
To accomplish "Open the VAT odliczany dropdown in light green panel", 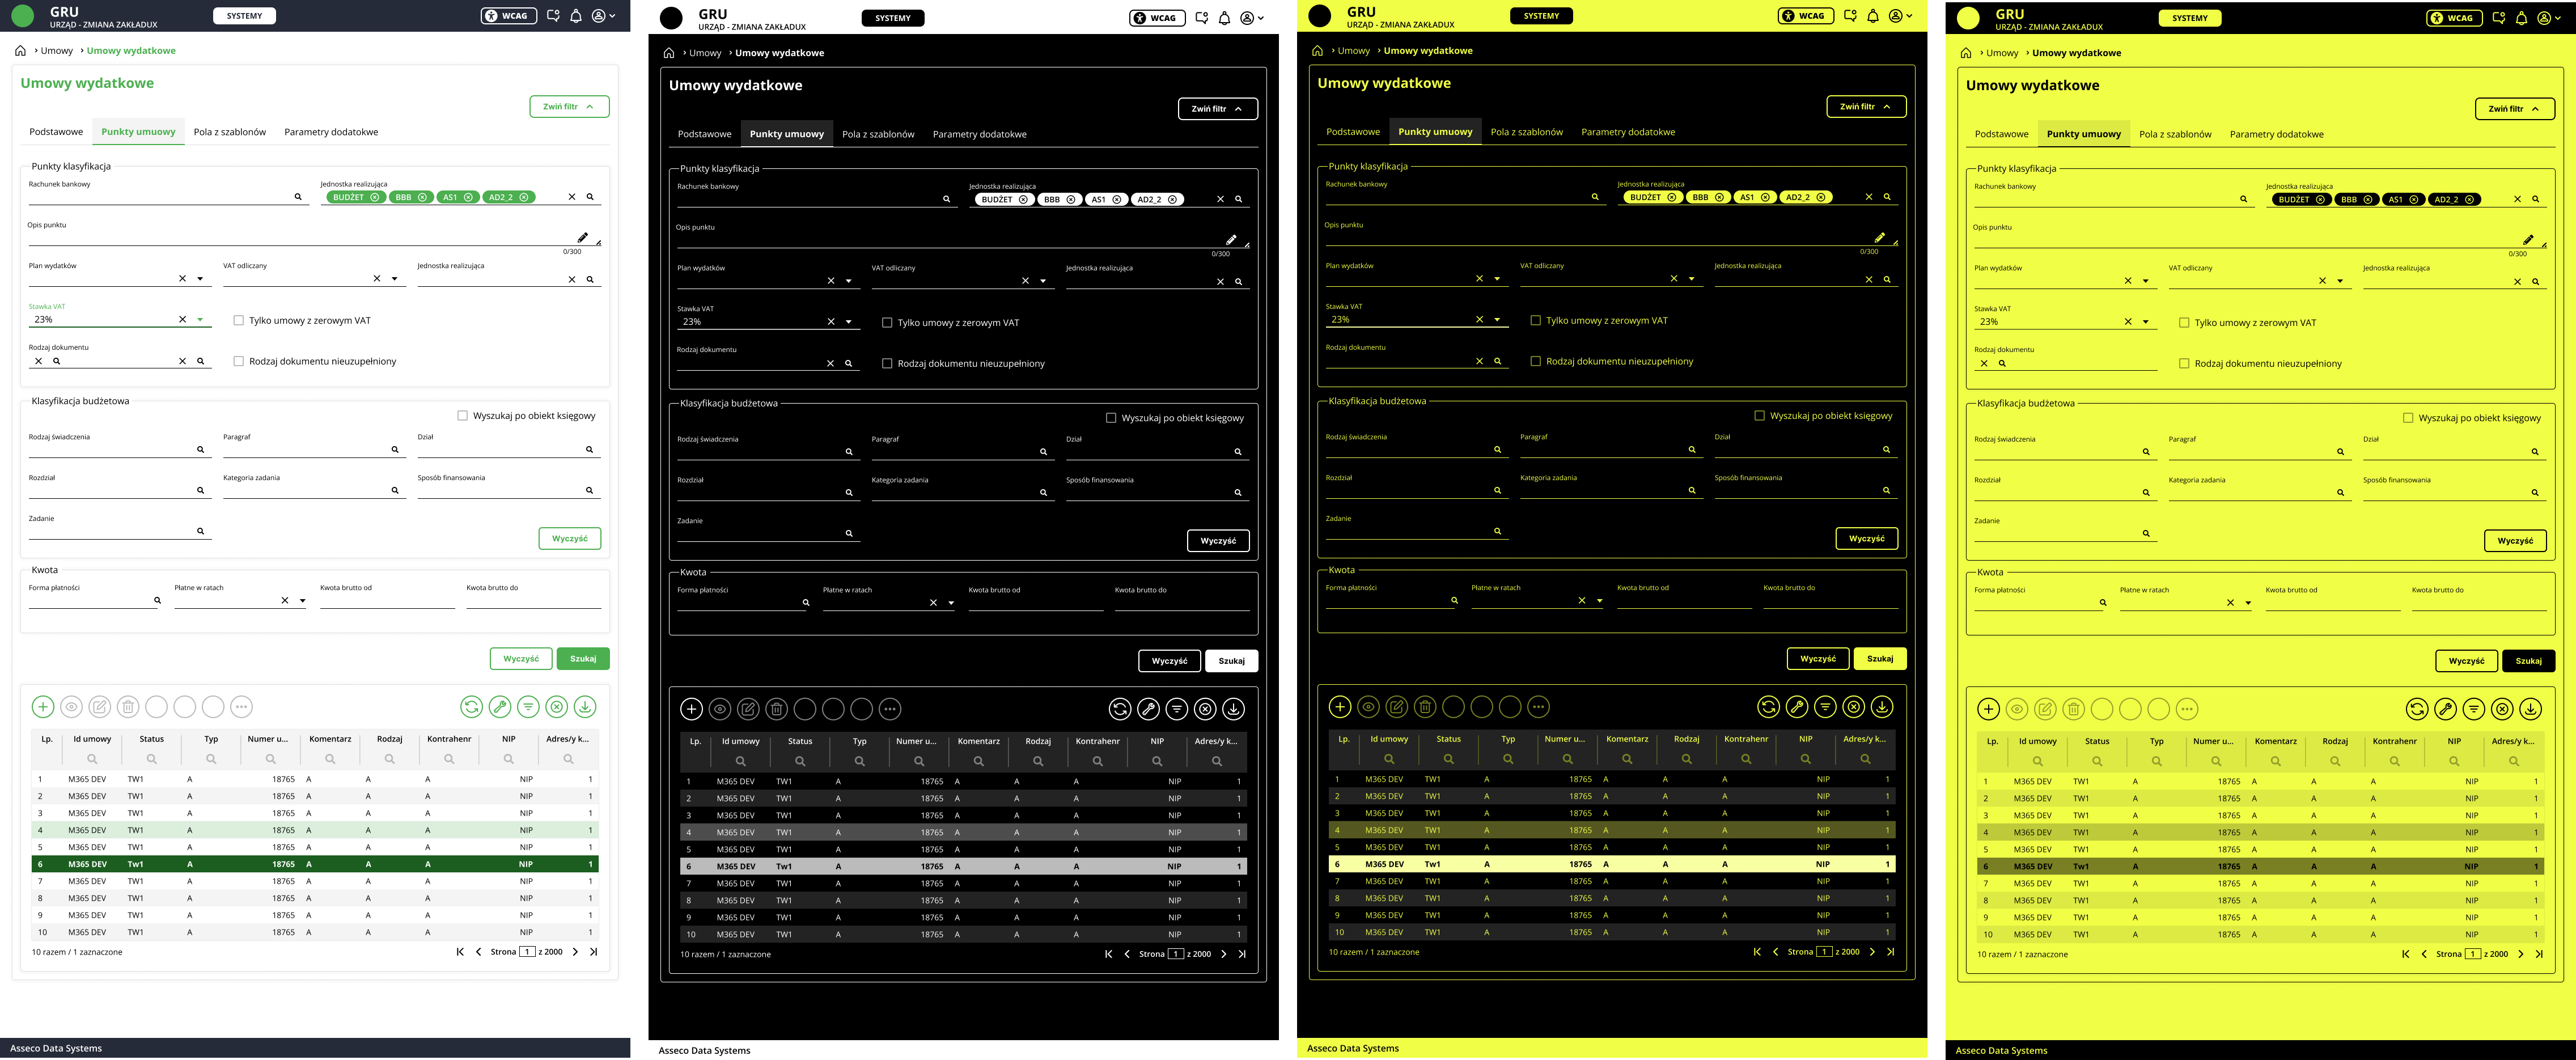I will pos(394,279).
